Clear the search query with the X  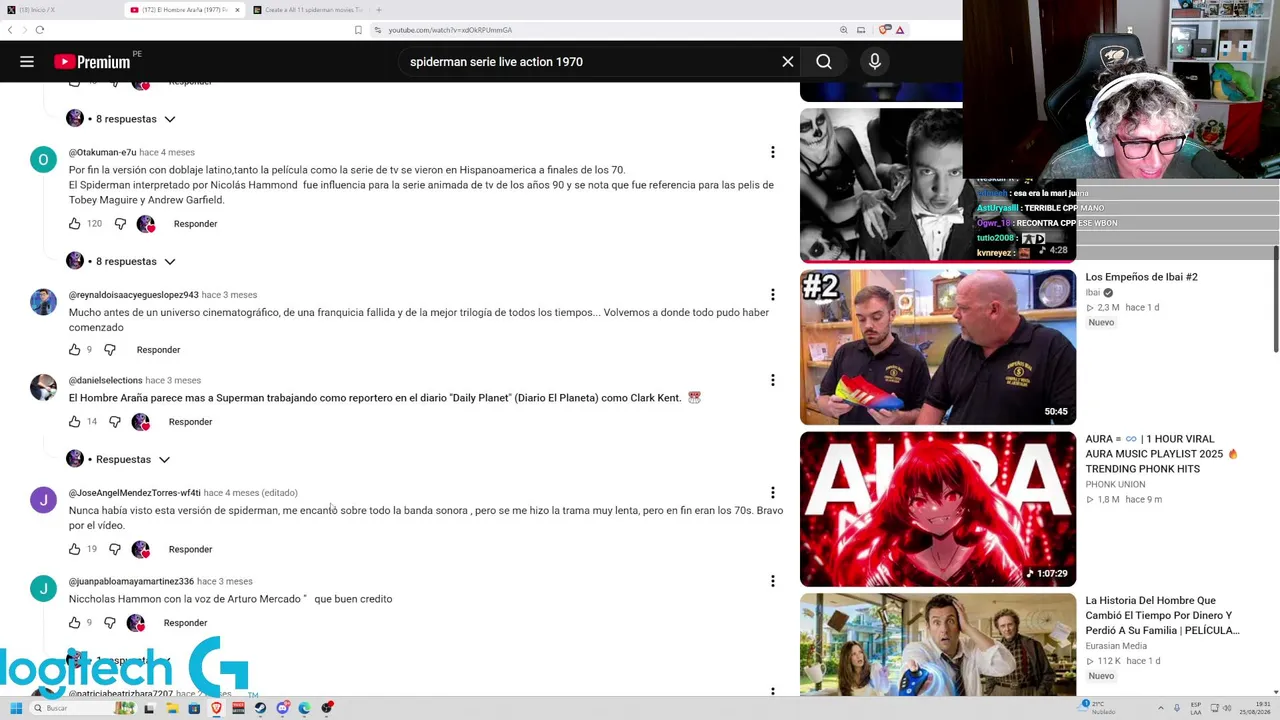click(788, 62)
